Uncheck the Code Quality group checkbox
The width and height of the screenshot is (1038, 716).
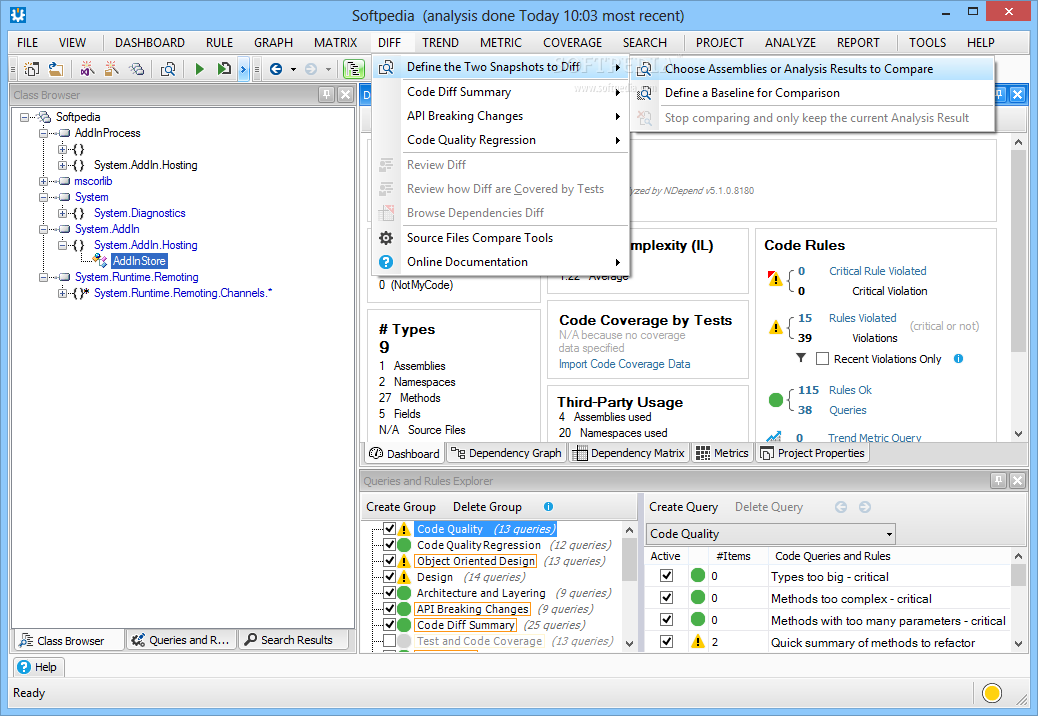pos(389,529)
